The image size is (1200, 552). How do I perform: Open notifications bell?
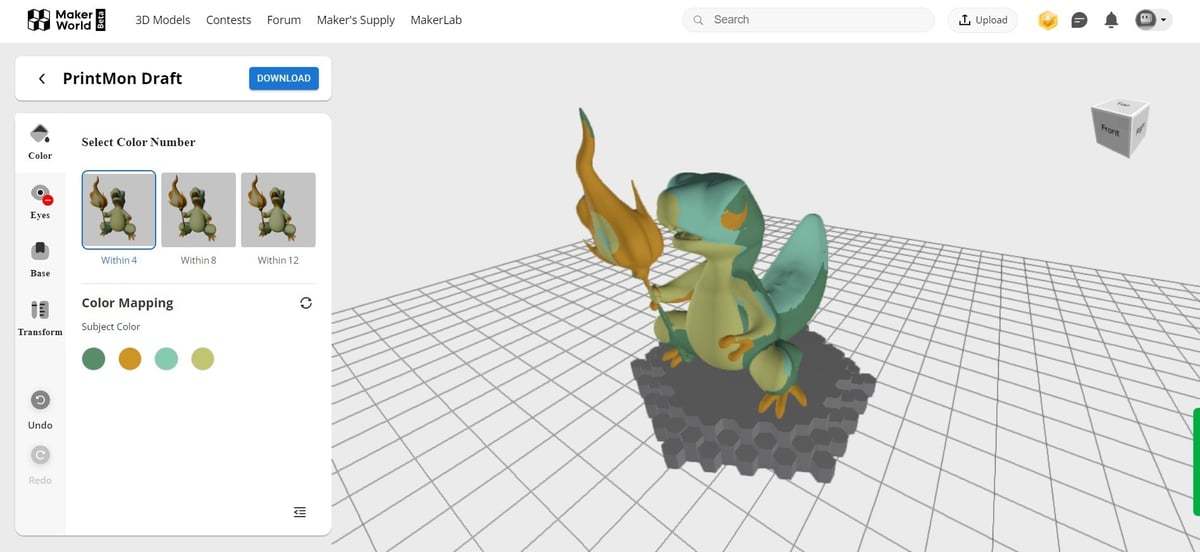pyautogui.click(x=1111, y=20)
